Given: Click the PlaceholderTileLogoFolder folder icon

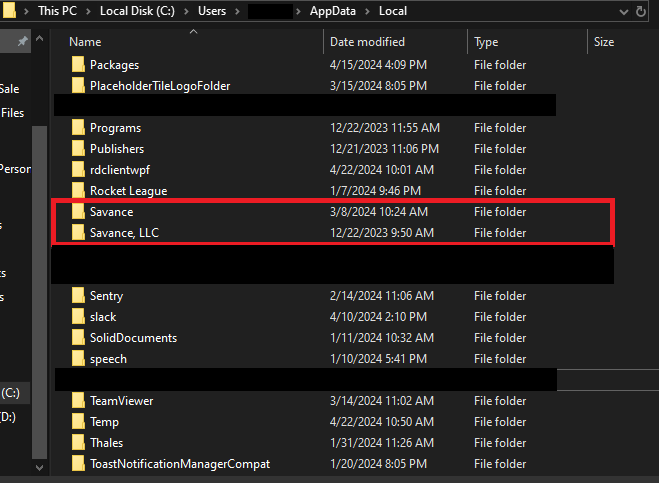Looking at the screenshot, I should pyautogui.click(x=78, y=86).
